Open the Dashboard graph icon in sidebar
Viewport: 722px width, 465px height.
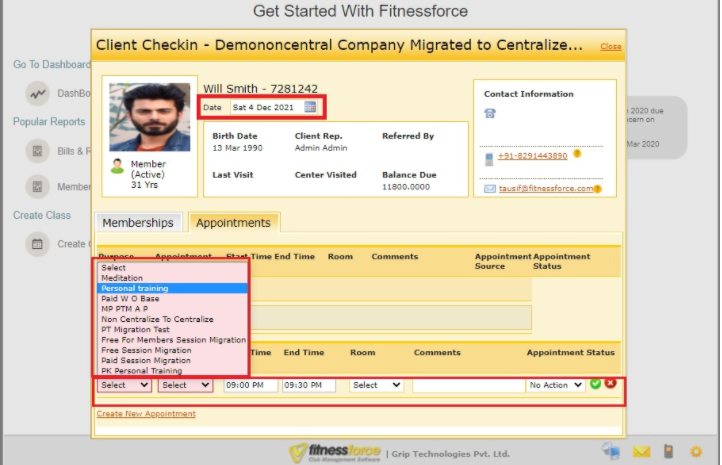click(37, 93)
